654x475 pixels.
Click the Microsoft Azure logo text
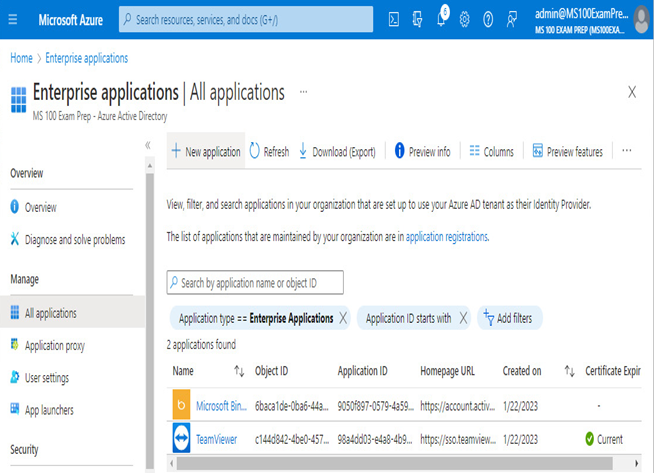pyautogui.click(x=70, y=20)
